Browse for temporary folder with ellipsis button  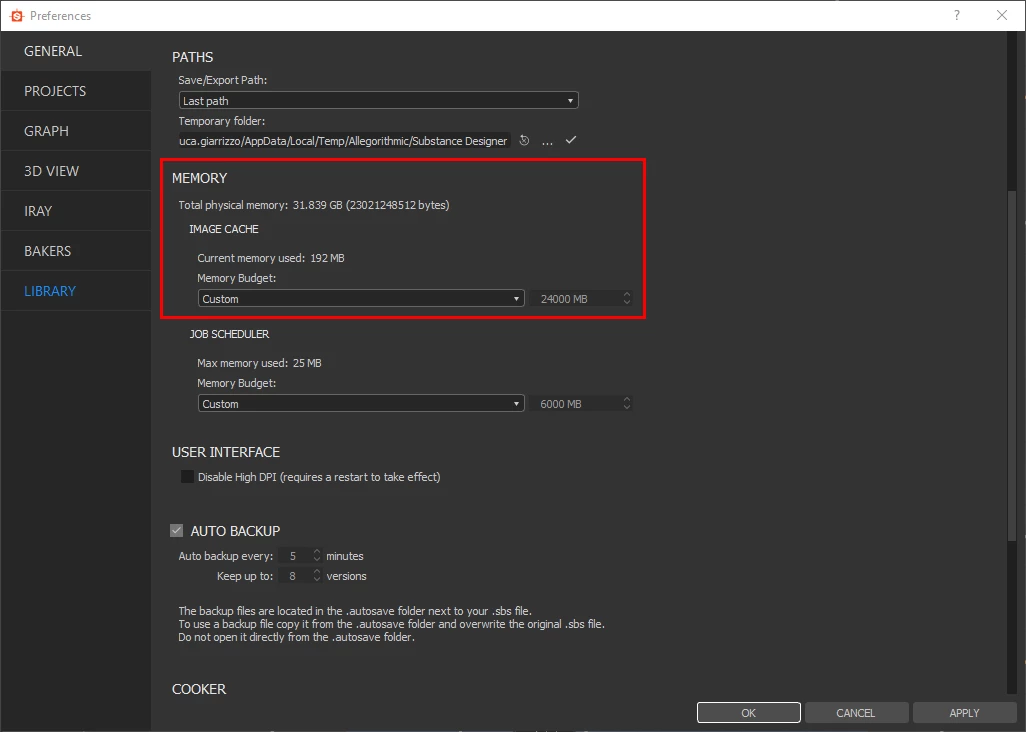(x=547, y=141)
